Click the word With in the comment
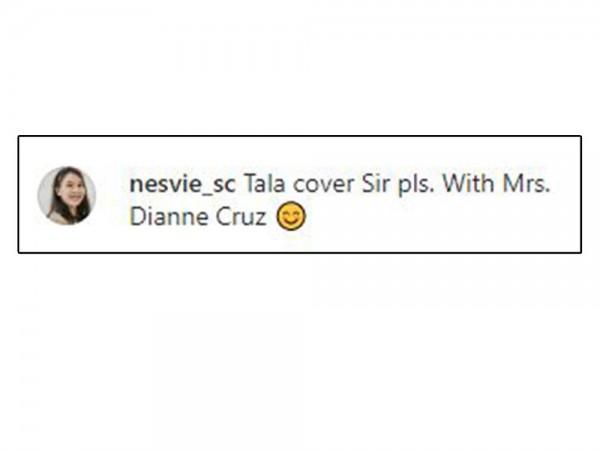 (x=468, y=183)
